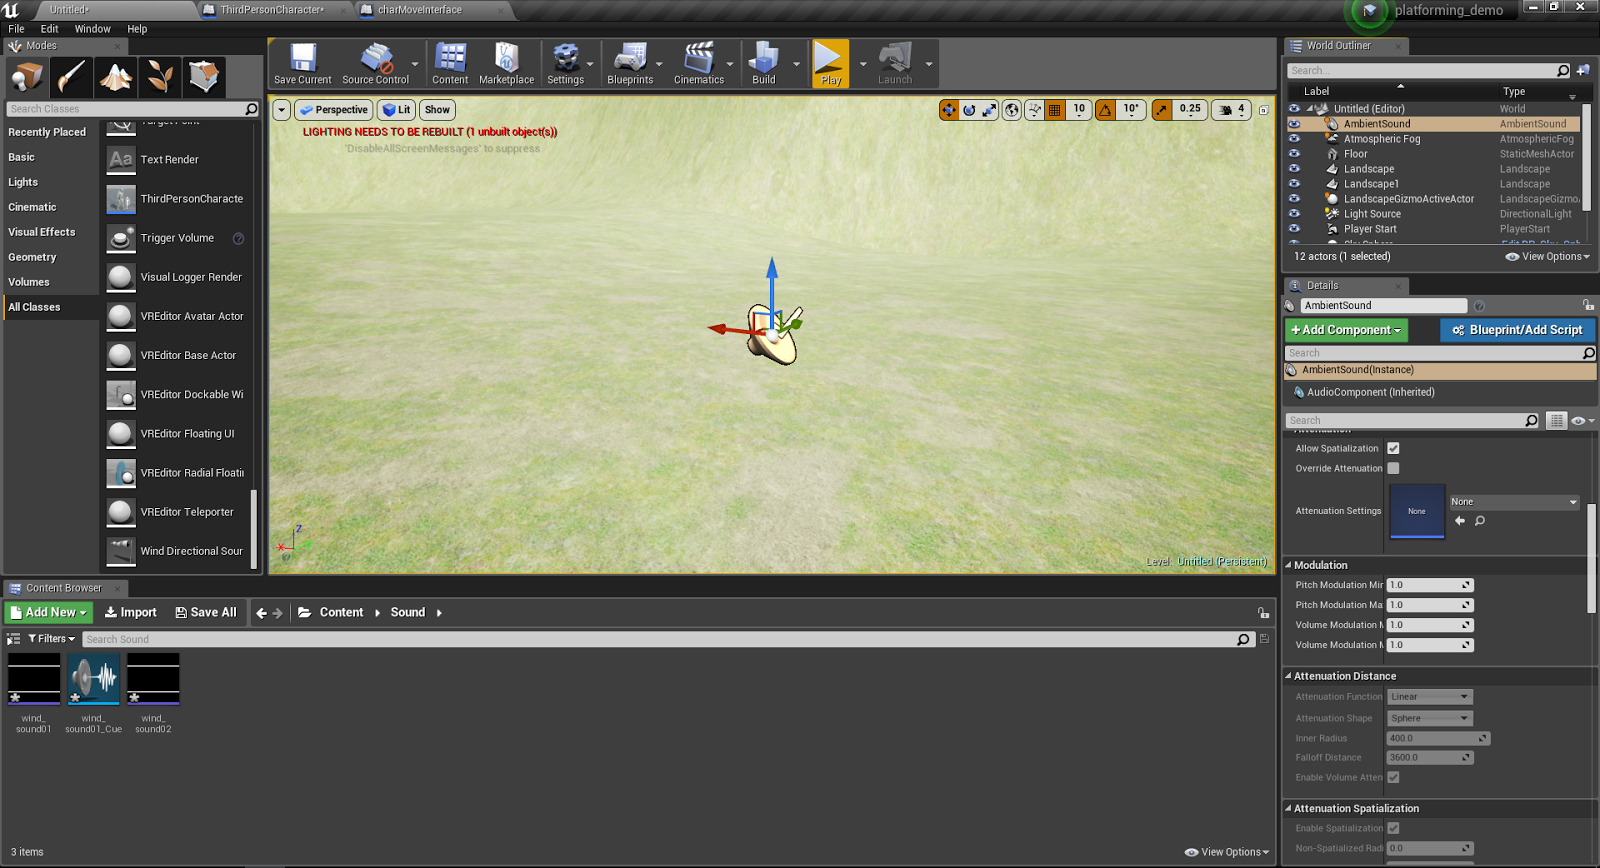The height and width of the screenshot is (868, 1600).
Task: Open Attenuation Settings asset dropdown
Action: point(1514,502)
